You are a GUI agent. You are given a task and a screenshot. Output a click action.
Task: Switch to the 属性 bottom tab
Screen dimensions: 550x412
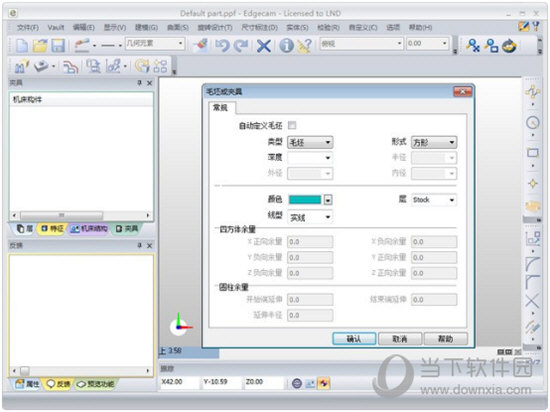27,384
